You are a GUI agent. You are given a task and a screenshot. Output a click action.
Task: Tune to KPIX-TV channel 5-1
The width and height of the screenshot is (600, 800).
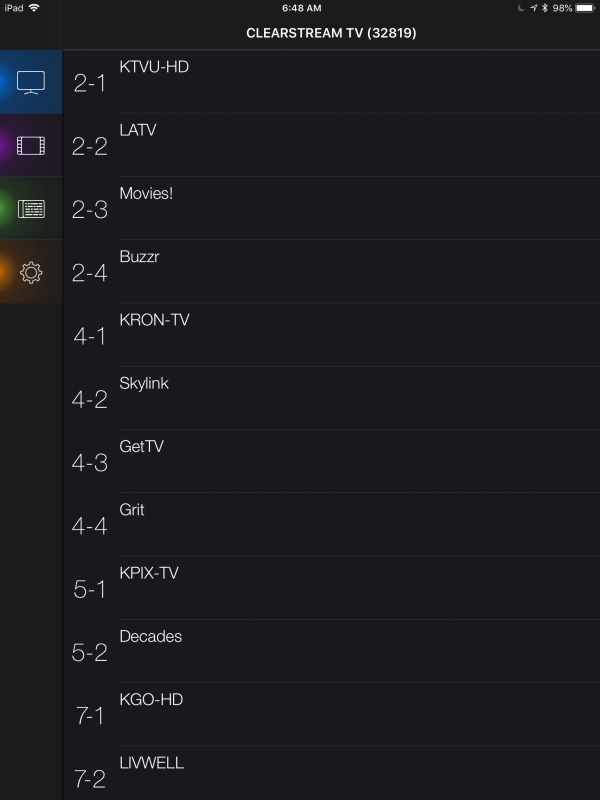(330, 588)
